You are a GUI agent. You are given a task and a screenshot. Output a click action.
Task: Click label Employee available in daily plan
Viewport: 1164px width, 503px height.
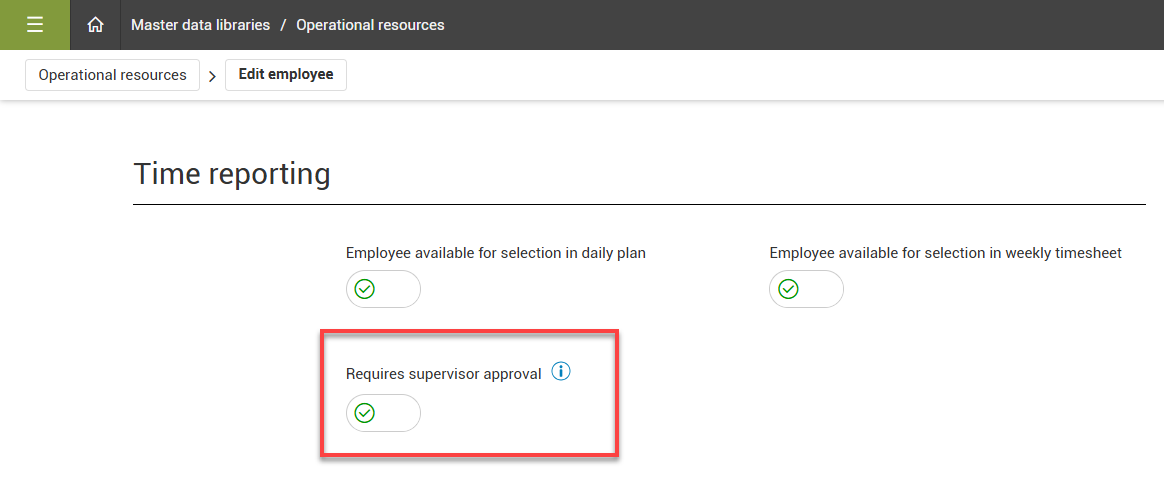coord(495,253)
